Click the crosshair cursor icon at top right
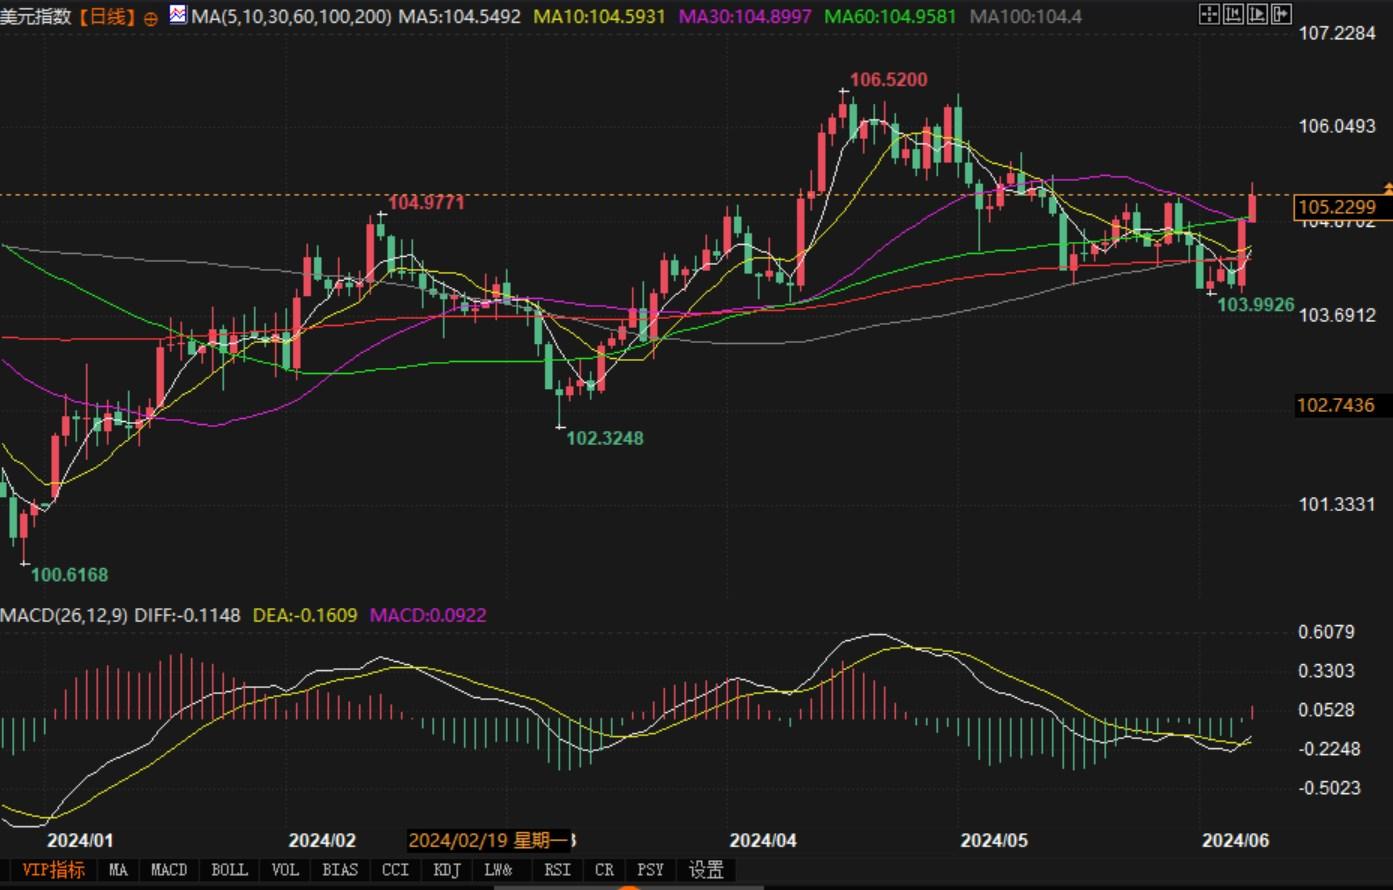This screenshot has height=890, width=1393. point(1209,14)
